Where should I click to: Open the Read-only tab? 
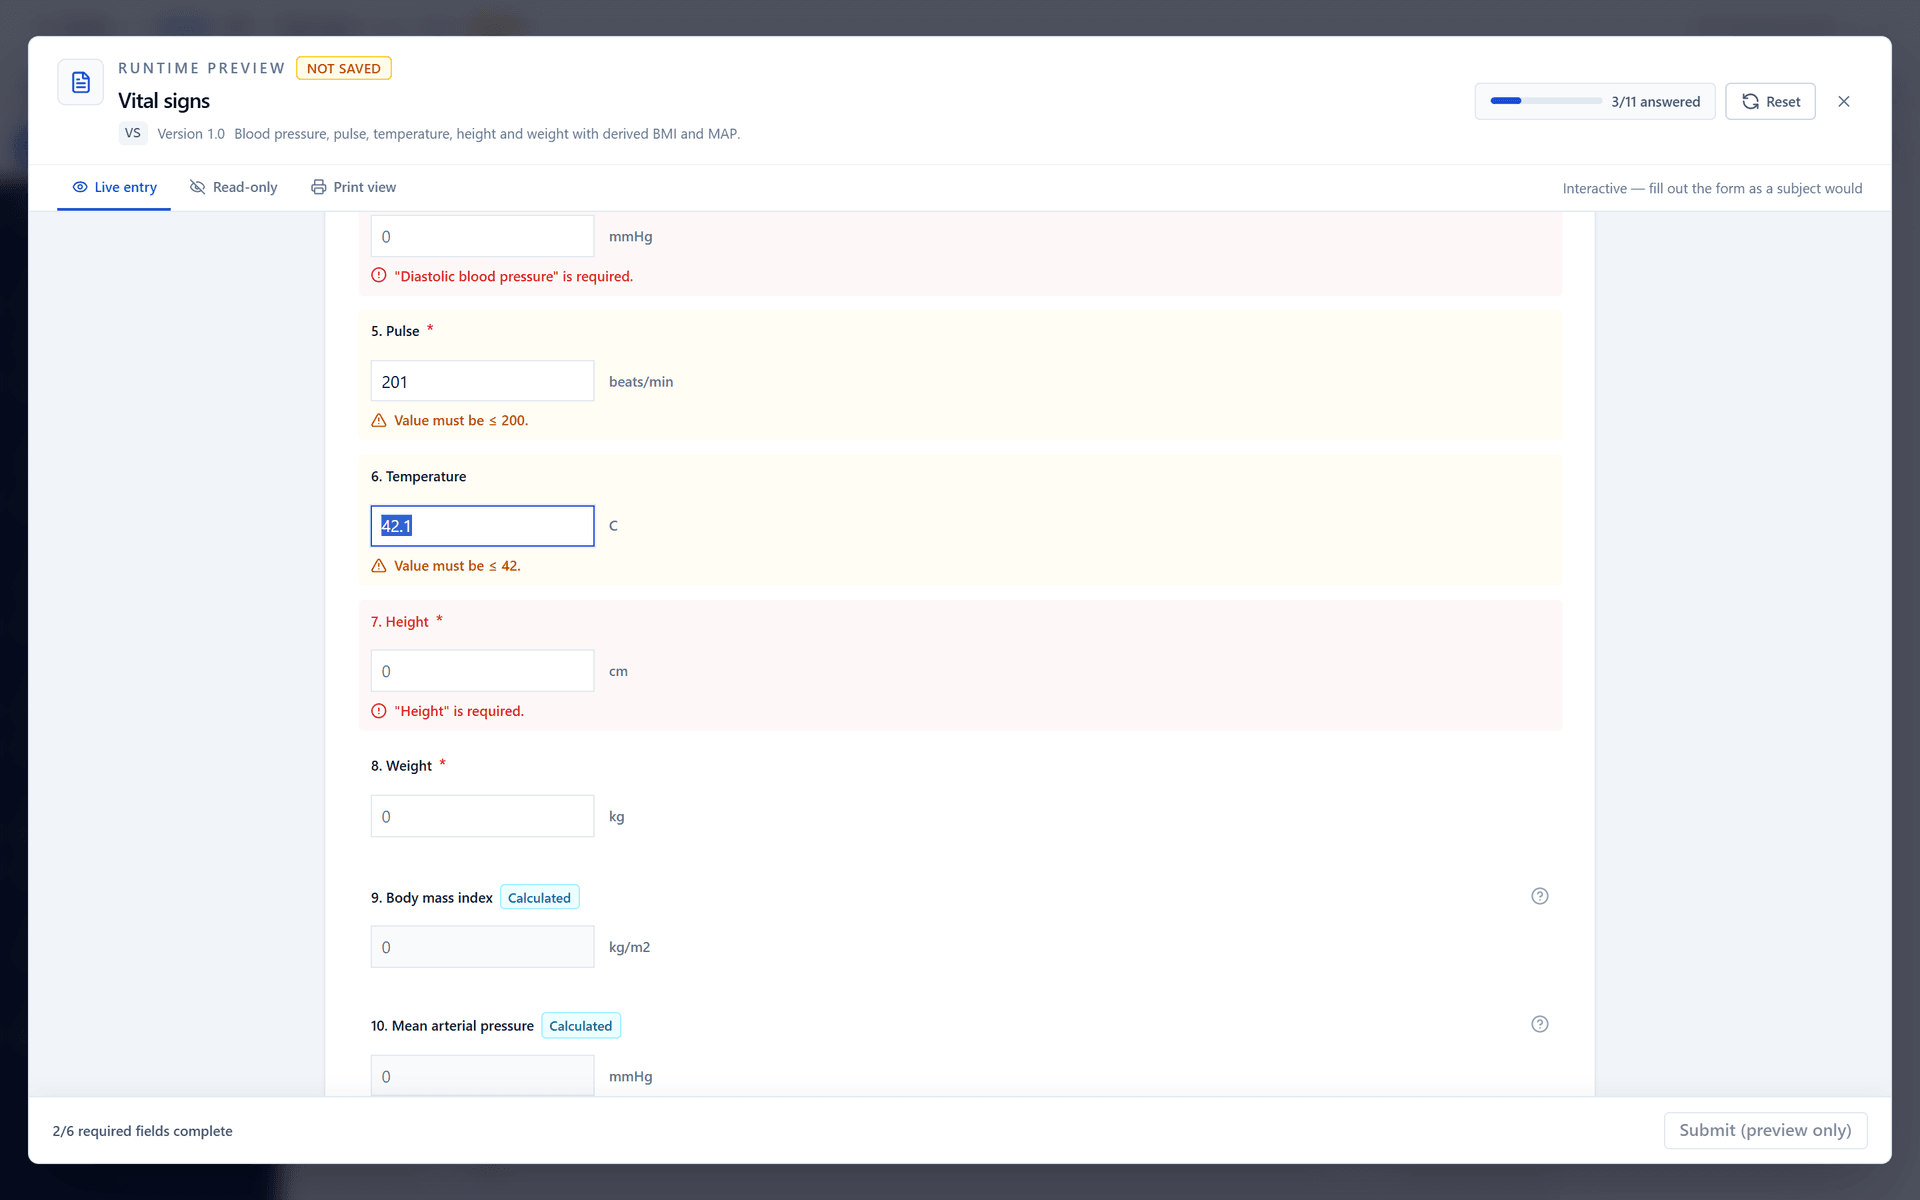(233, 187)
